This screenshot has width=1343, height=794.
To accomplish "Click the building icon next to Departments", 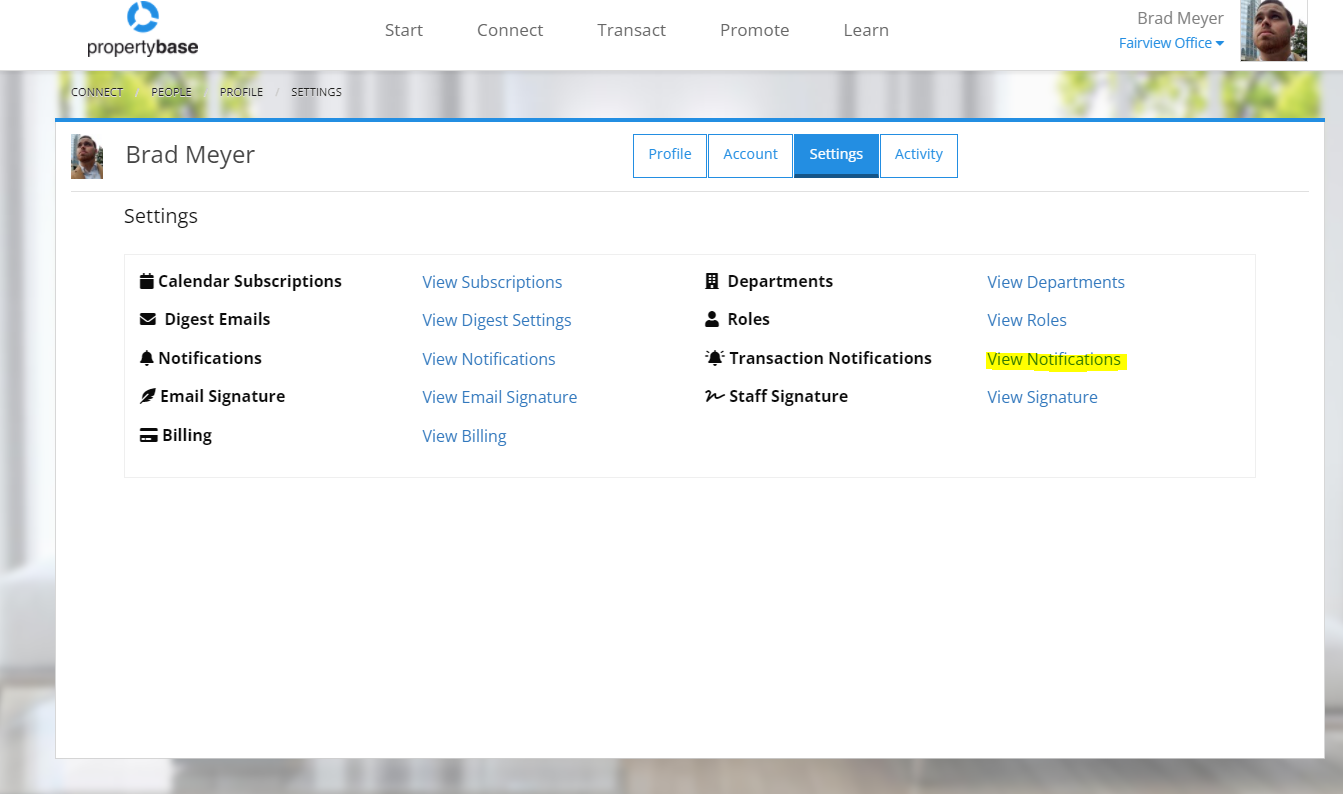I will pyautogui.click(x=713, y=280).
